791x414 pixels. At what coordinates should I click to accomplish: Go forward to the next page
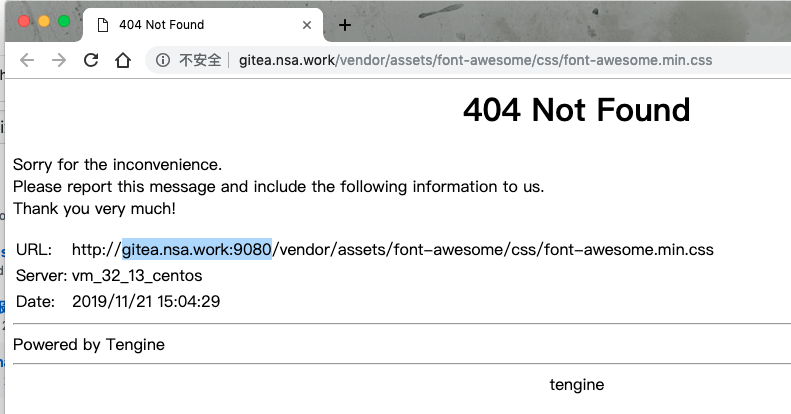click(59, 61)
